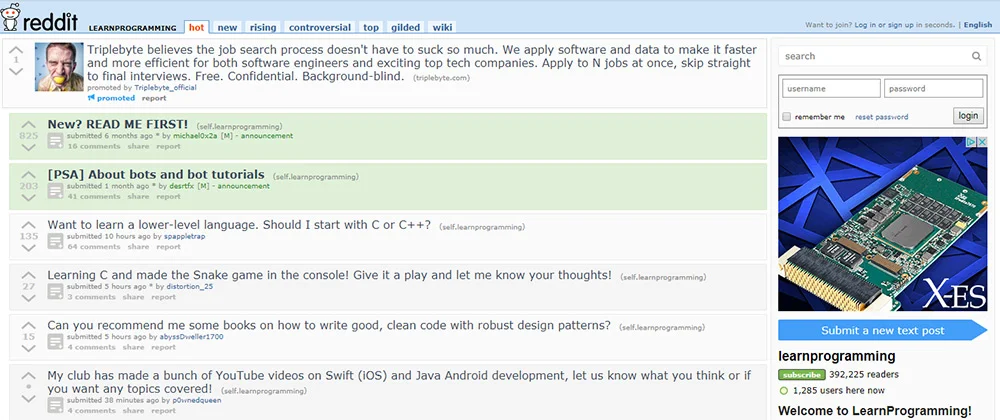
Task: Click the login button
Action: (x=968, y=116)
